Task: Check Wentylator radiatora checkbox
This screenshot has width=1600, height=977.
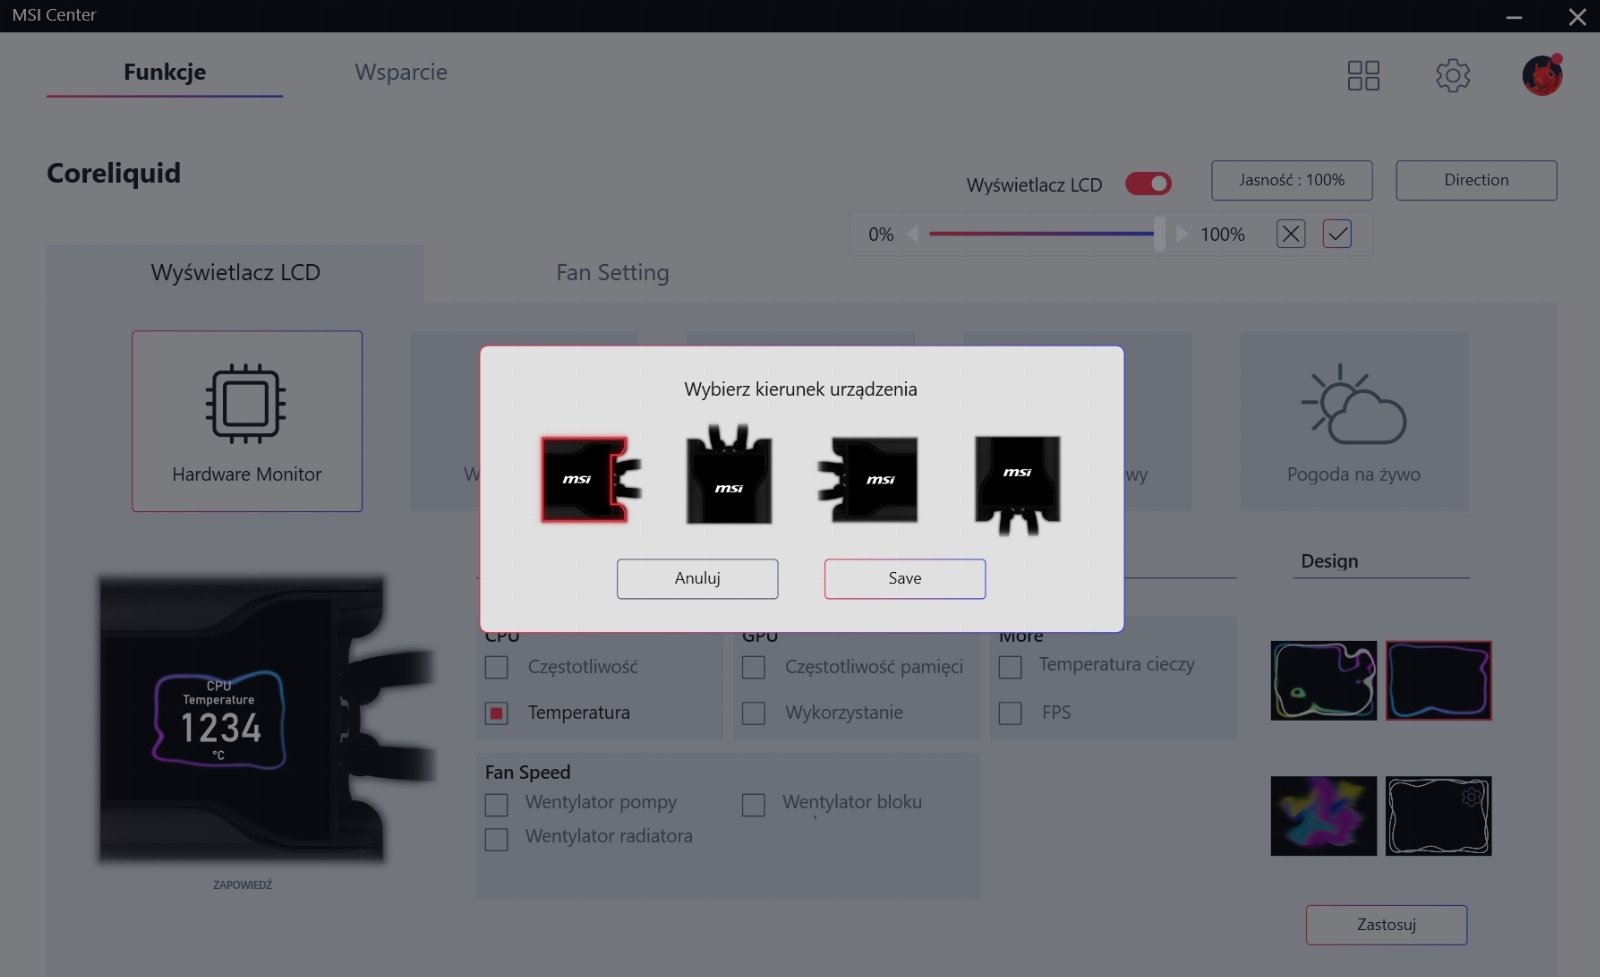Action: pos(496,839)
